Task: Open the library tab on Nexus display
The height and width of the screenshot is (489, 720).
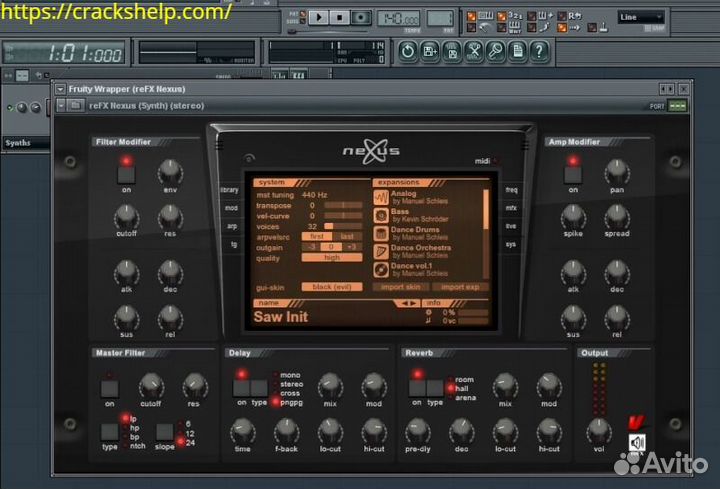Action: point(229,190)
